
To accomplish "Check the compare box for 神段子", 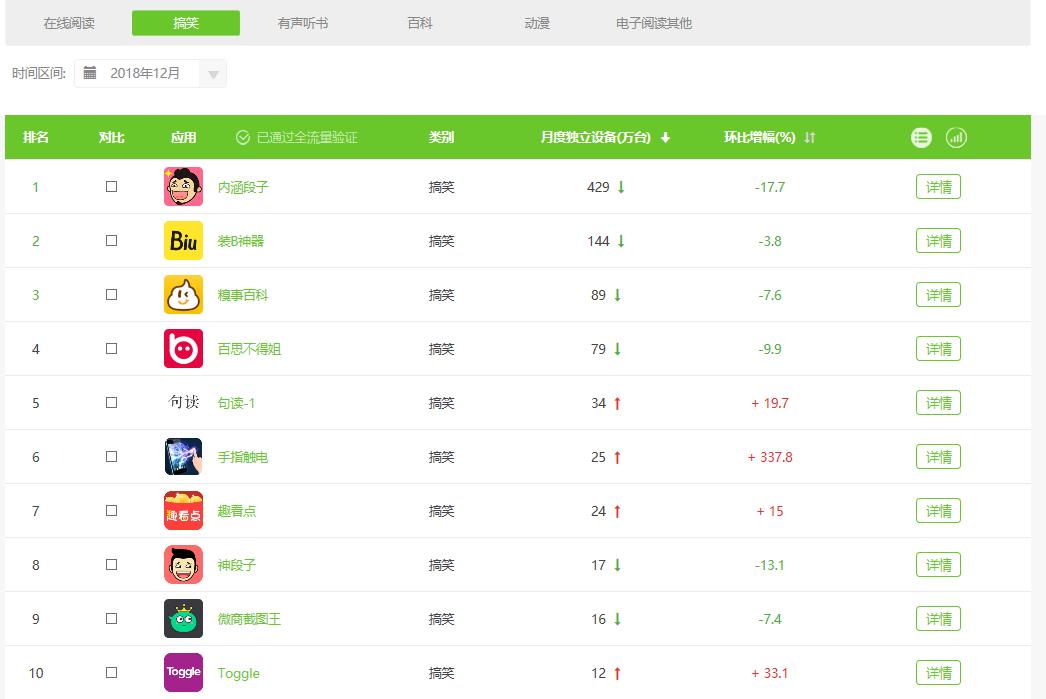I will pos(111,565).
